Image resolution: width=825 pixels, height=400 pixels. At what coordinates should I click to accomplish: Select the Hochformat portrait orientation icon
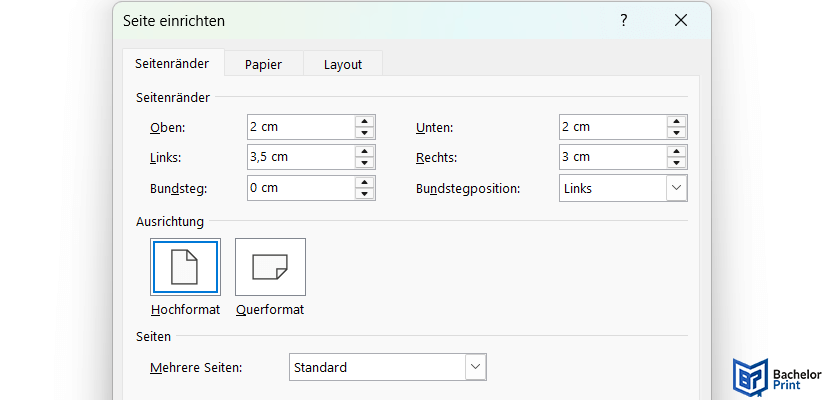click(185, 267)
